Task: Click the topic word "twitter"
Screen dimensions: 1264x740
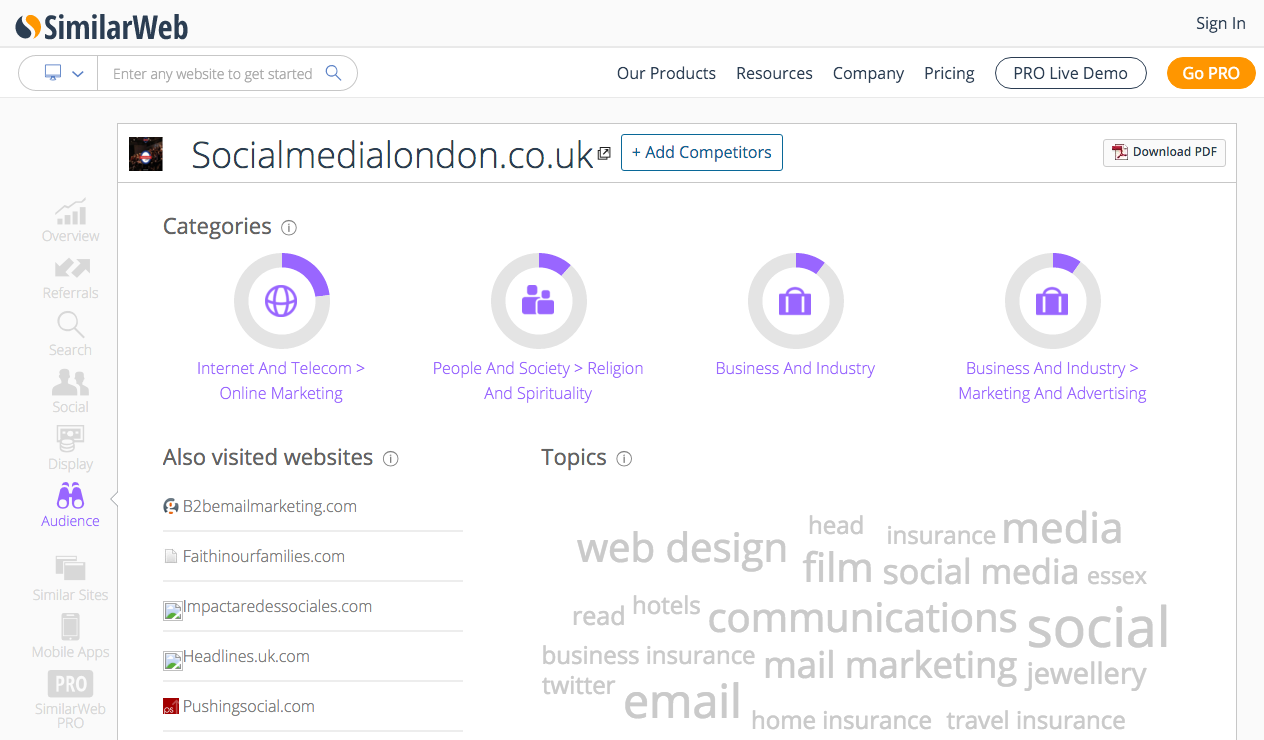Action: (x=578, y=686)
